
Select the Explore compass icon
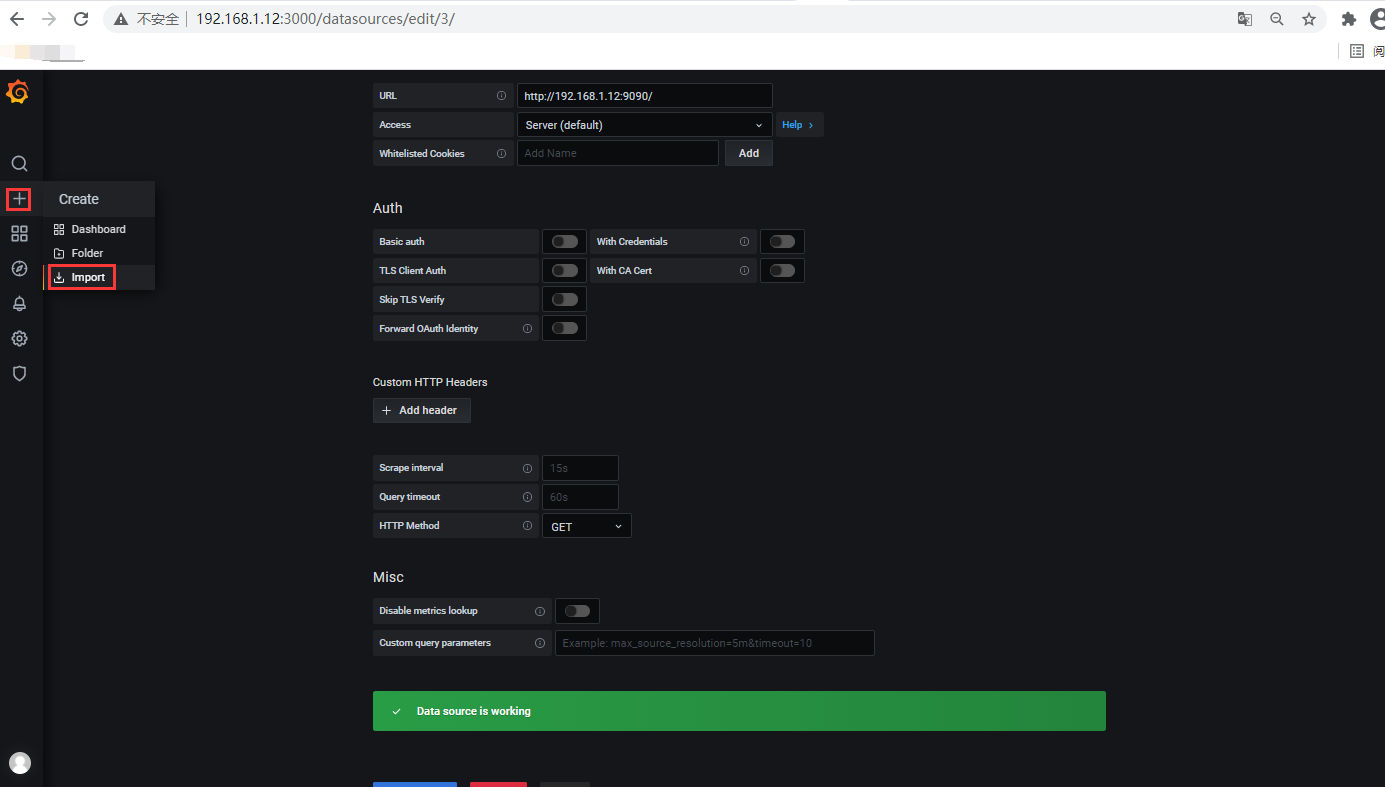[x=19, y=268]
